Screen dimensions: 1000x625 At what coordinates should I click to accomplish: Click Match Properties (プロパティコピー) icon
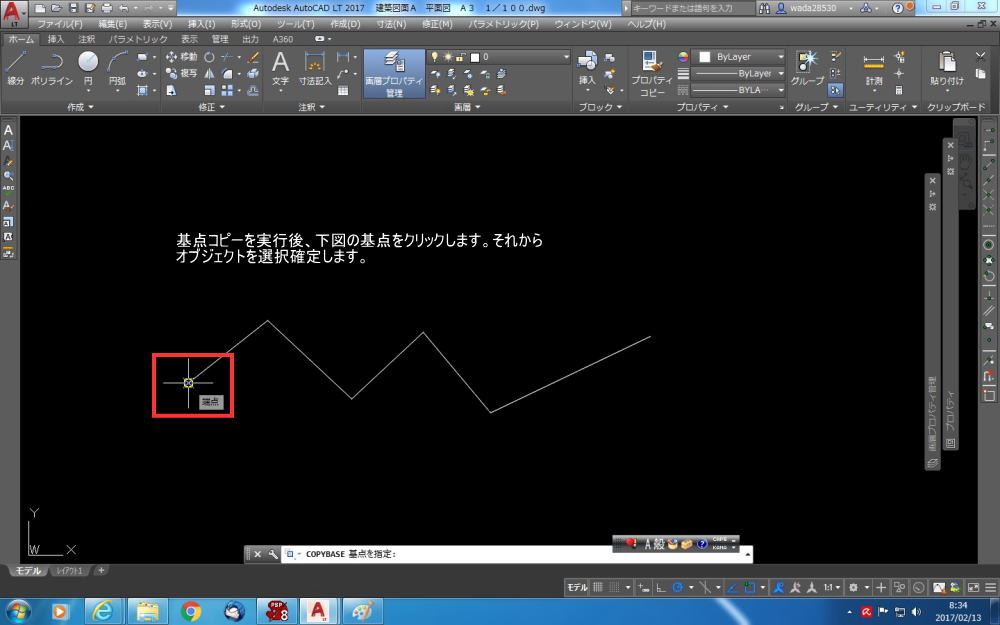[652, 74]
